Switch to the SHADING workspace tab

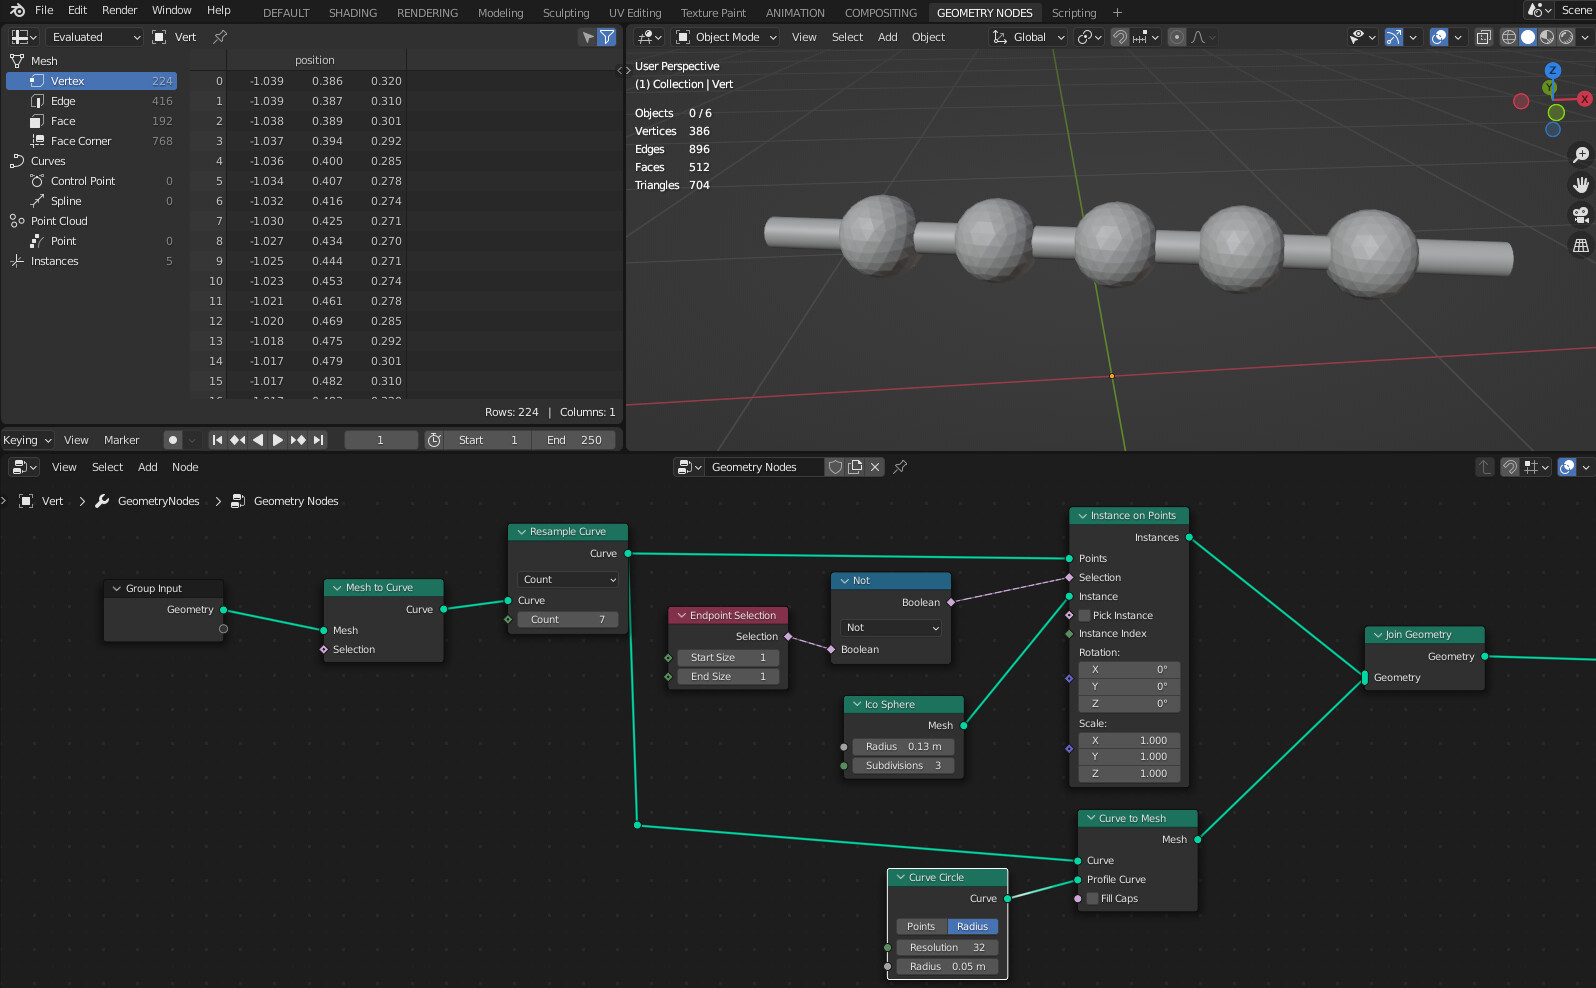pyautogui.click(x=353, y=13)
